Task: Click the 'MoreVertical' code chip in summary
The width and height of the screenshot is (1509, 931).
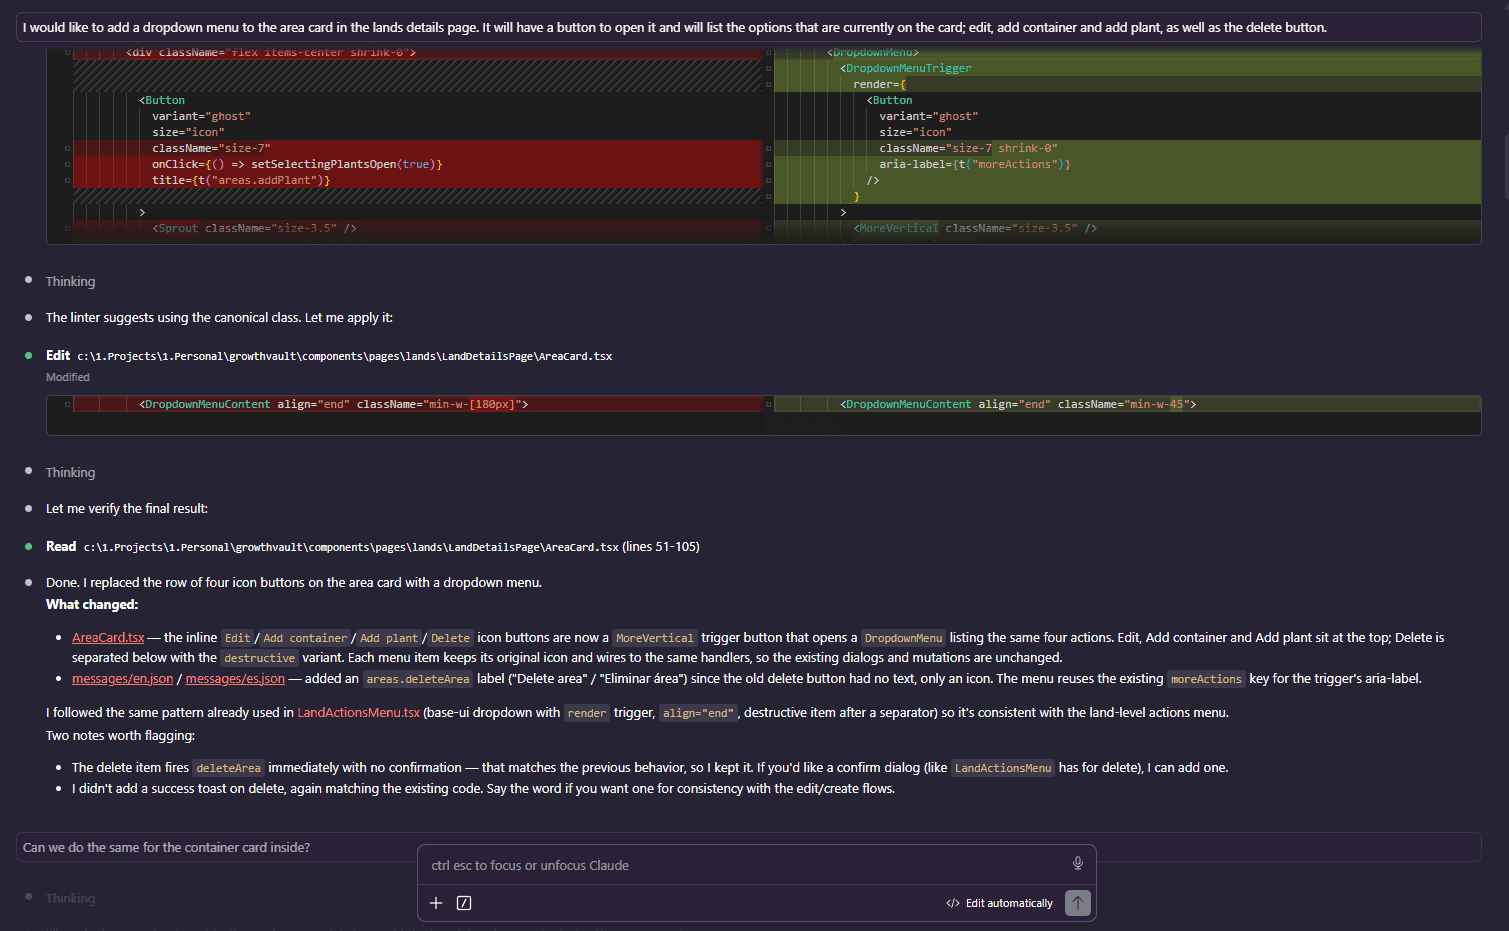Action: [x=654, y=638]
